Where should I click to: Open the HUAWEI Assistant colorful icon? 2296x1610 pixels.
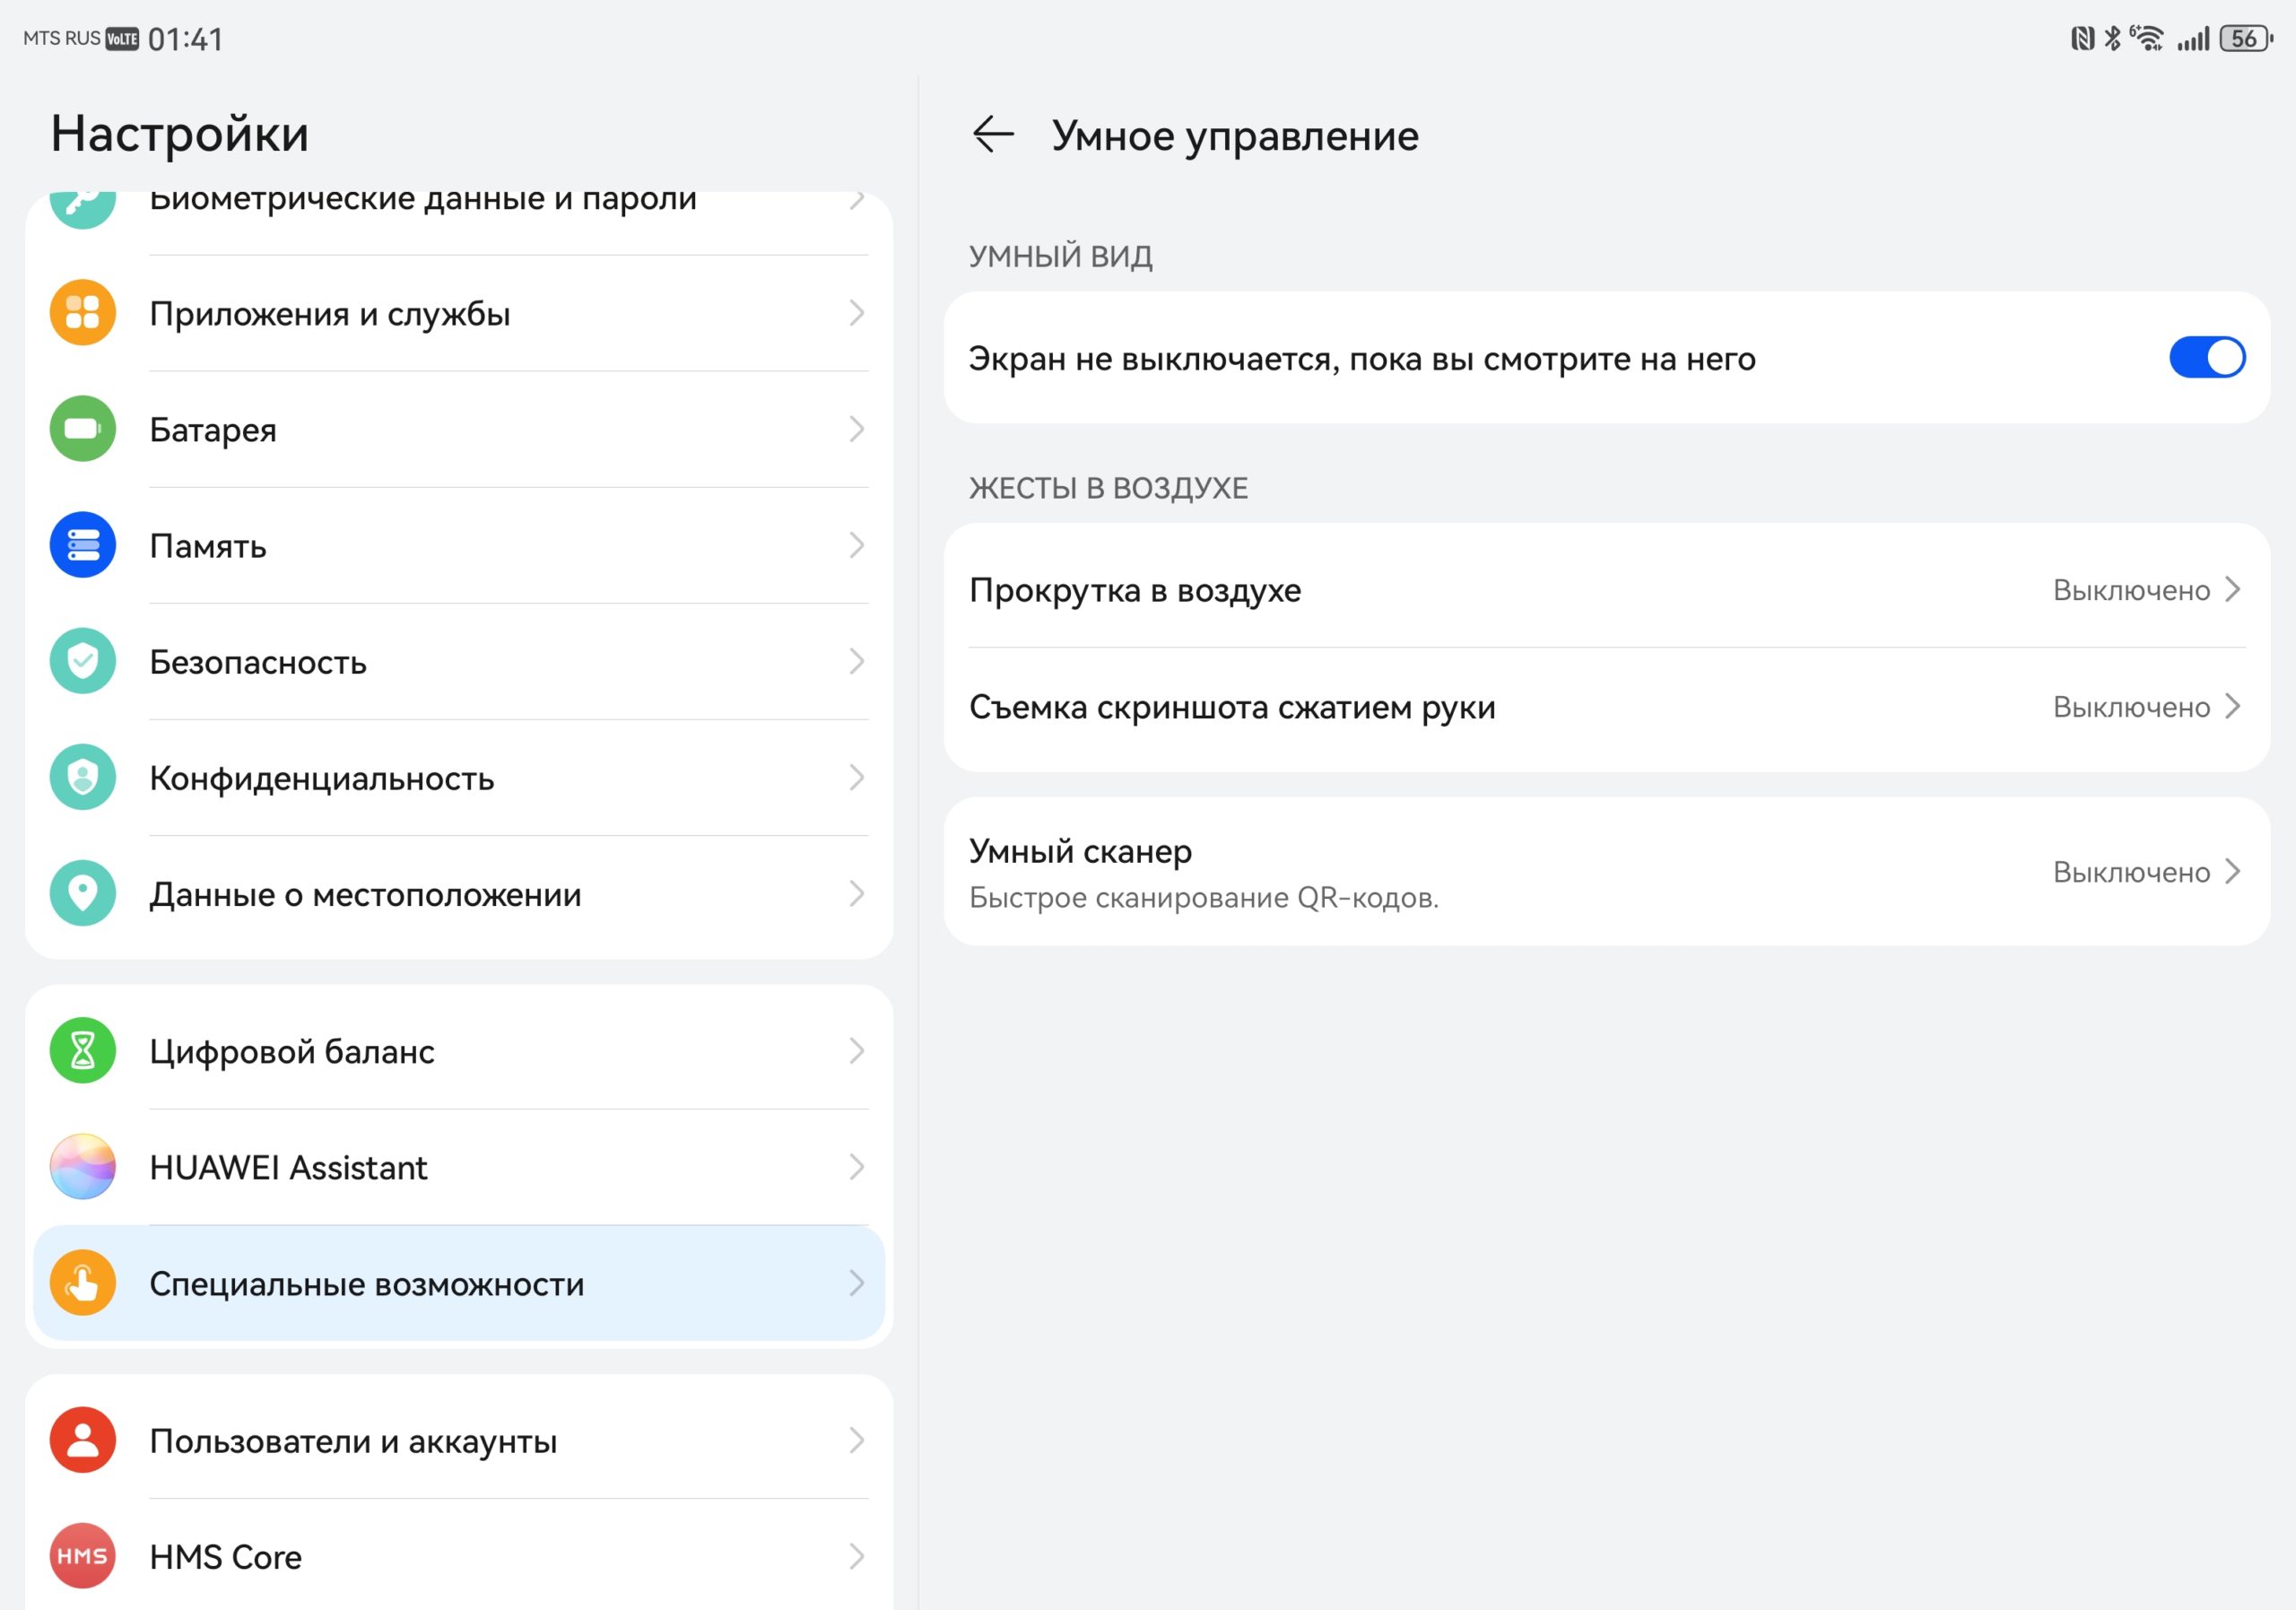(83, 1167)
